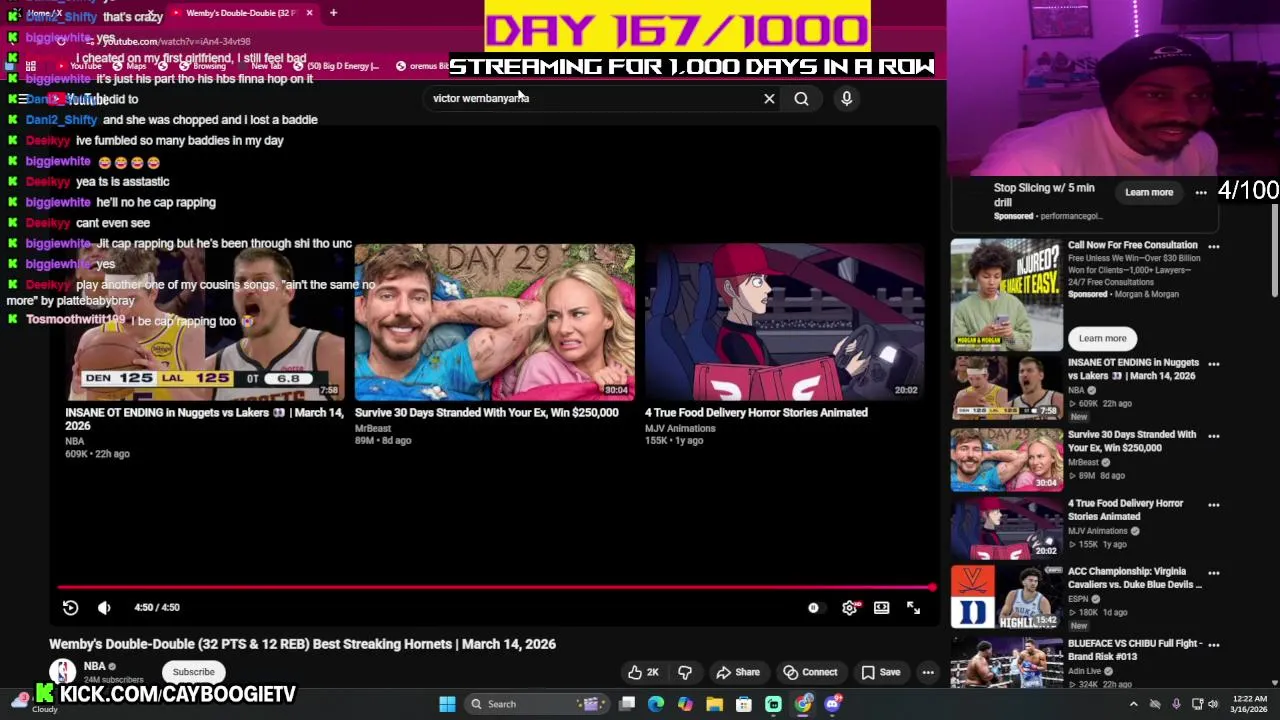The height and width of the screenshot is (720, 1280).
Task: Select the Wemby's Double-Double browser tab
Action: (240, 13)
